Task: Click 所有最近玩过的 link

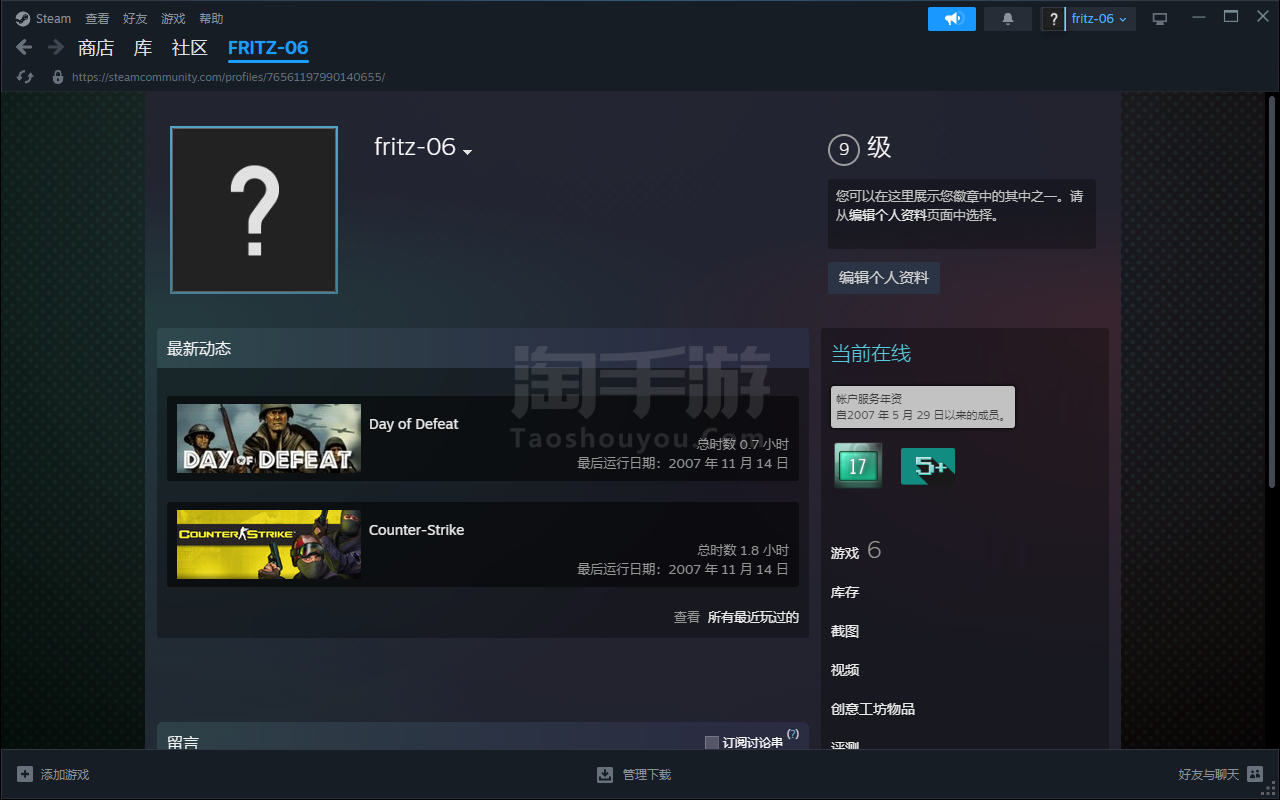Action: 753,617
